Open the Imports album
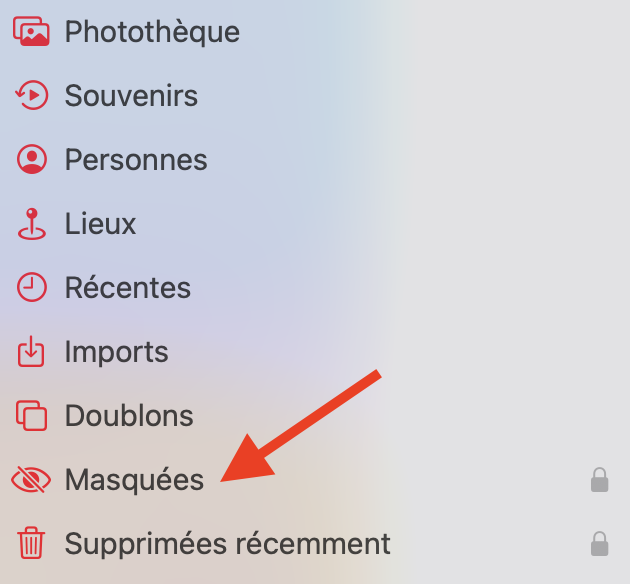 pyautogui.click(x=116, y=352)
